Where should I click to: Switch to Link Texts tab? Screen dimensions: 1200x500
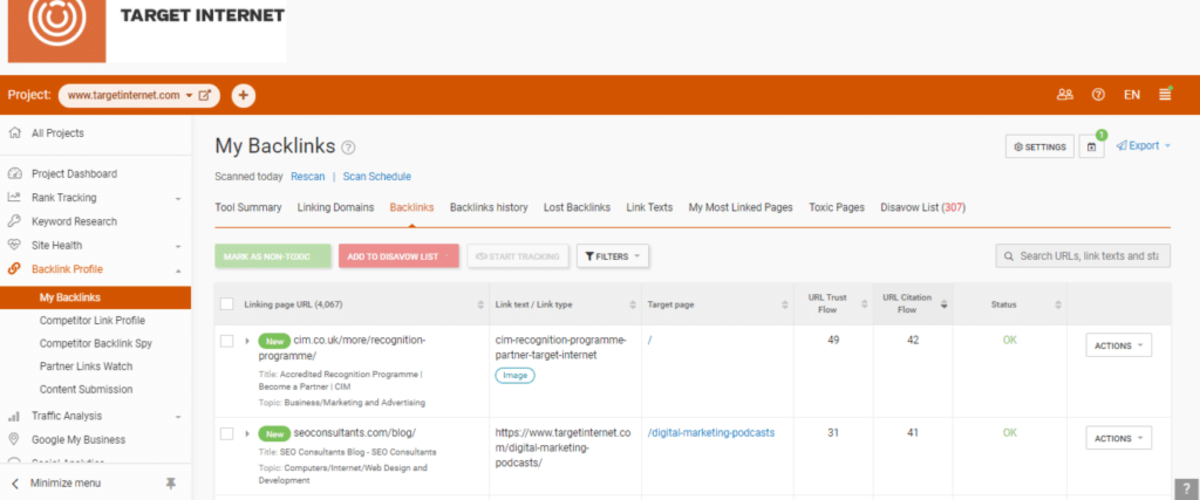(649, 208)
